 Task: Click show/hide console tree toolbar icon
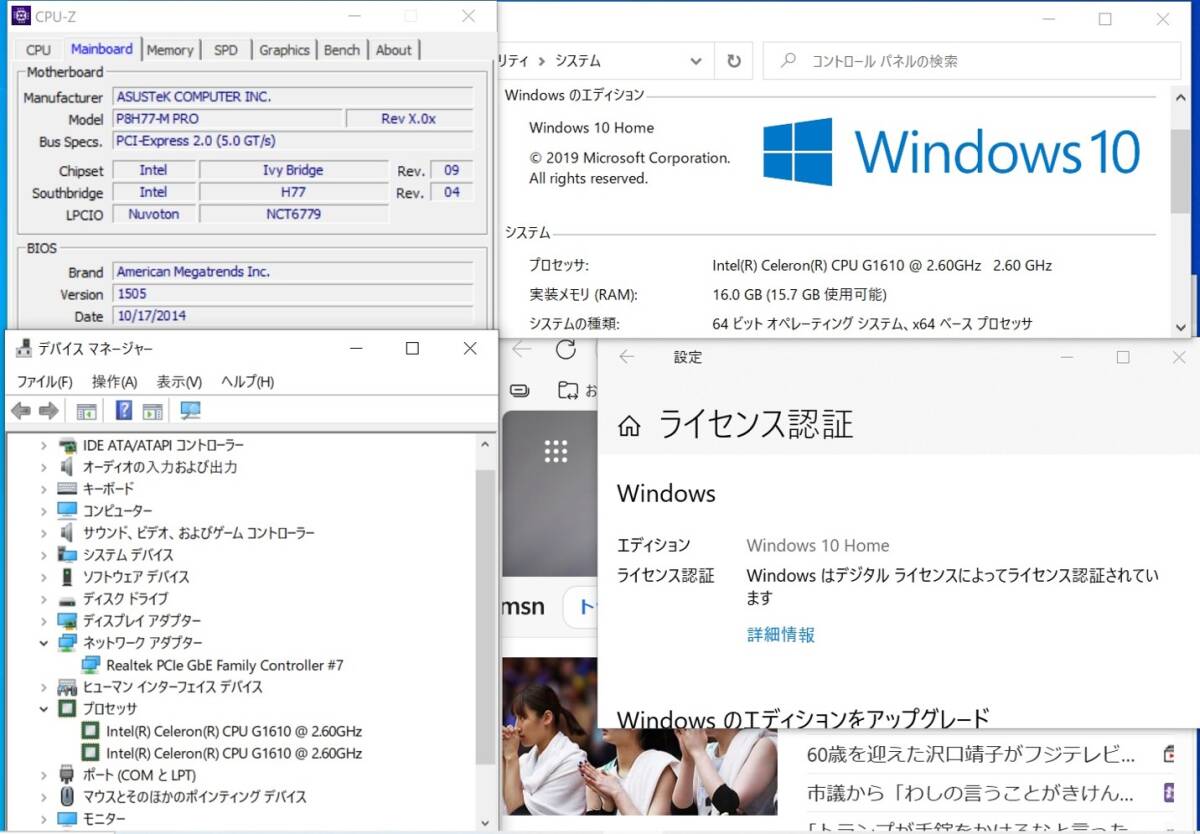point(87,410)
